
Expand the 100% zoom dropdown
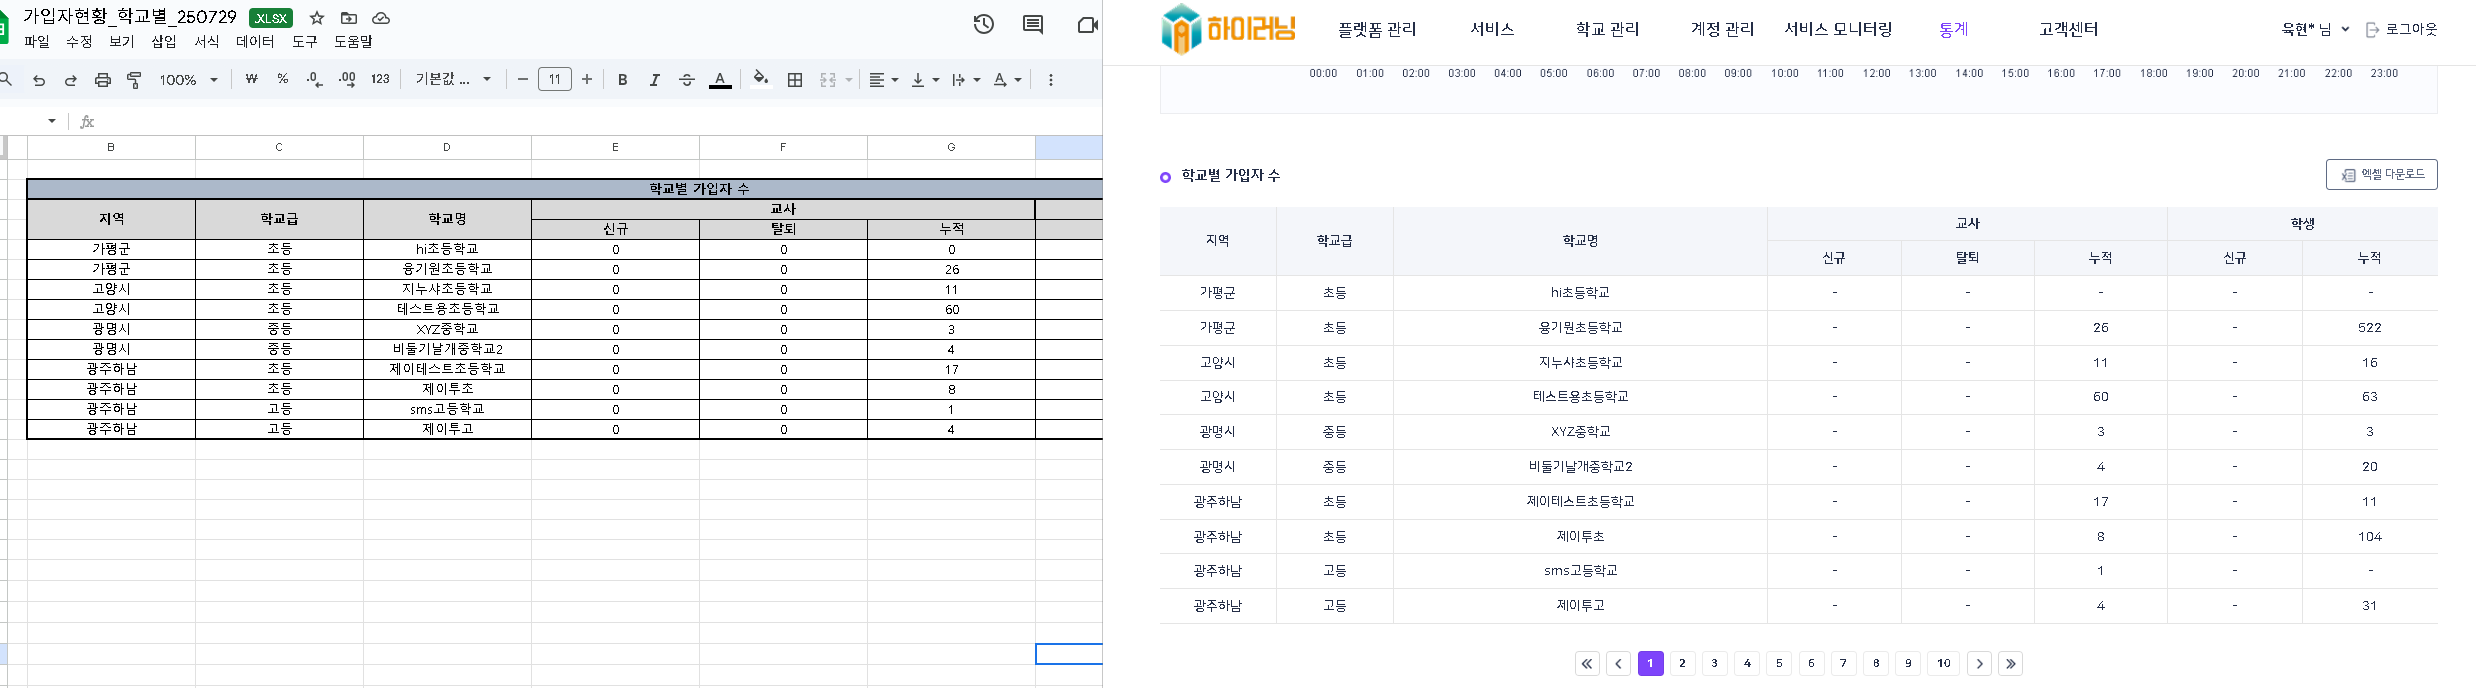[x=188, y=80]
